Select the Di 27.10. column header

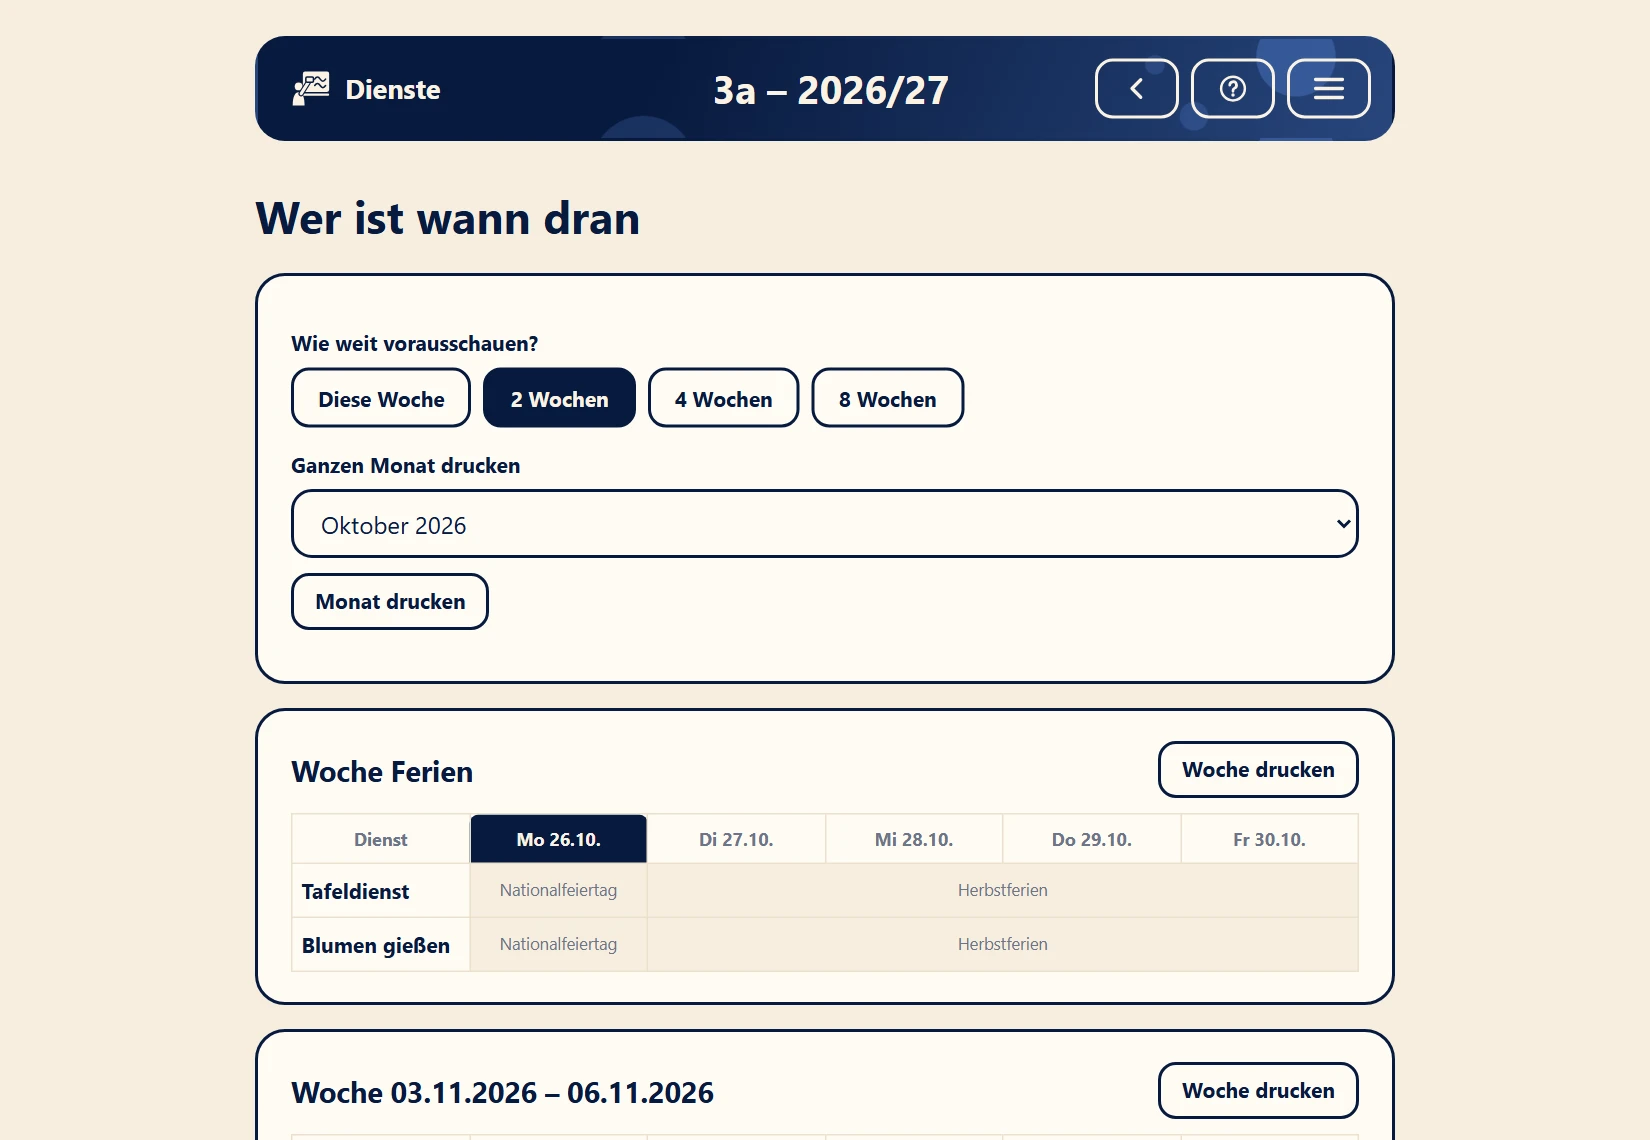(x=736, y=839)
